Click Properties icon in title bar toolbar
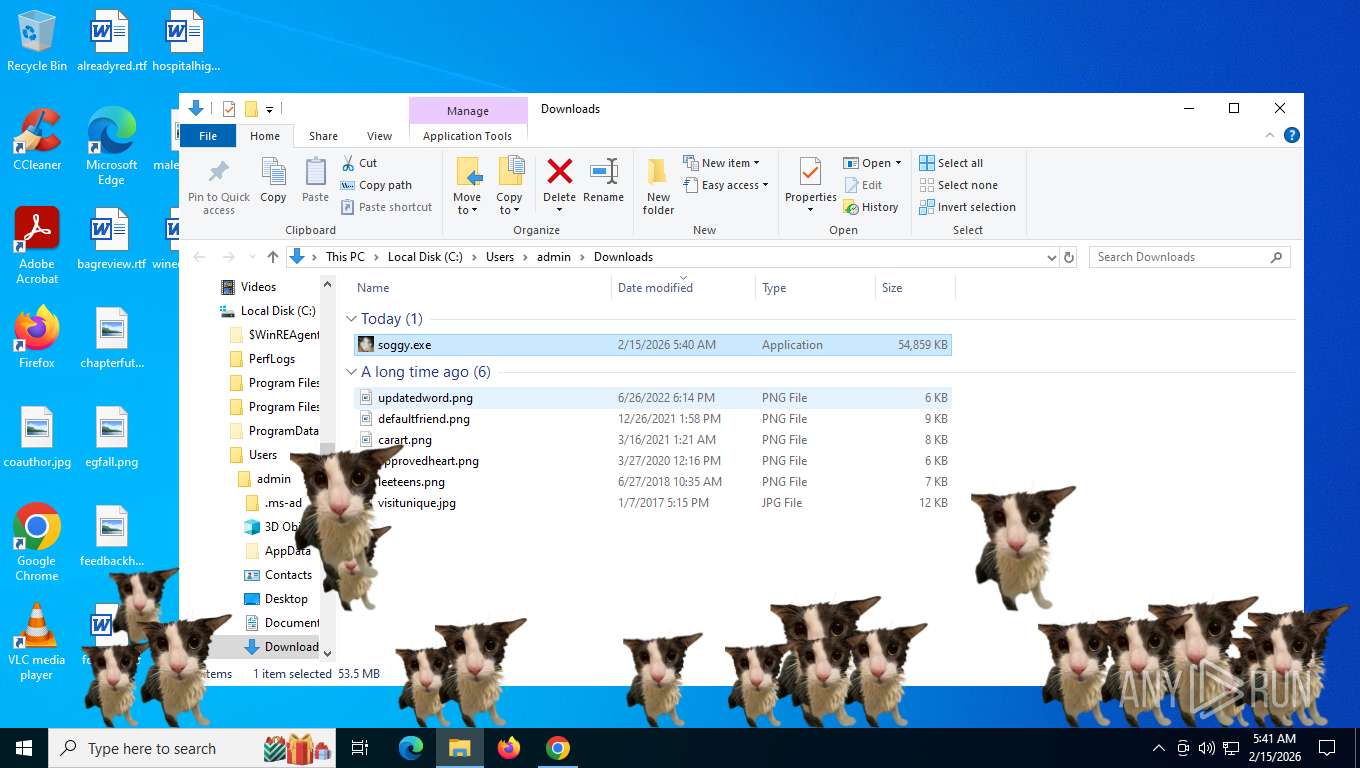1360x768 pixels. [229, 109]
